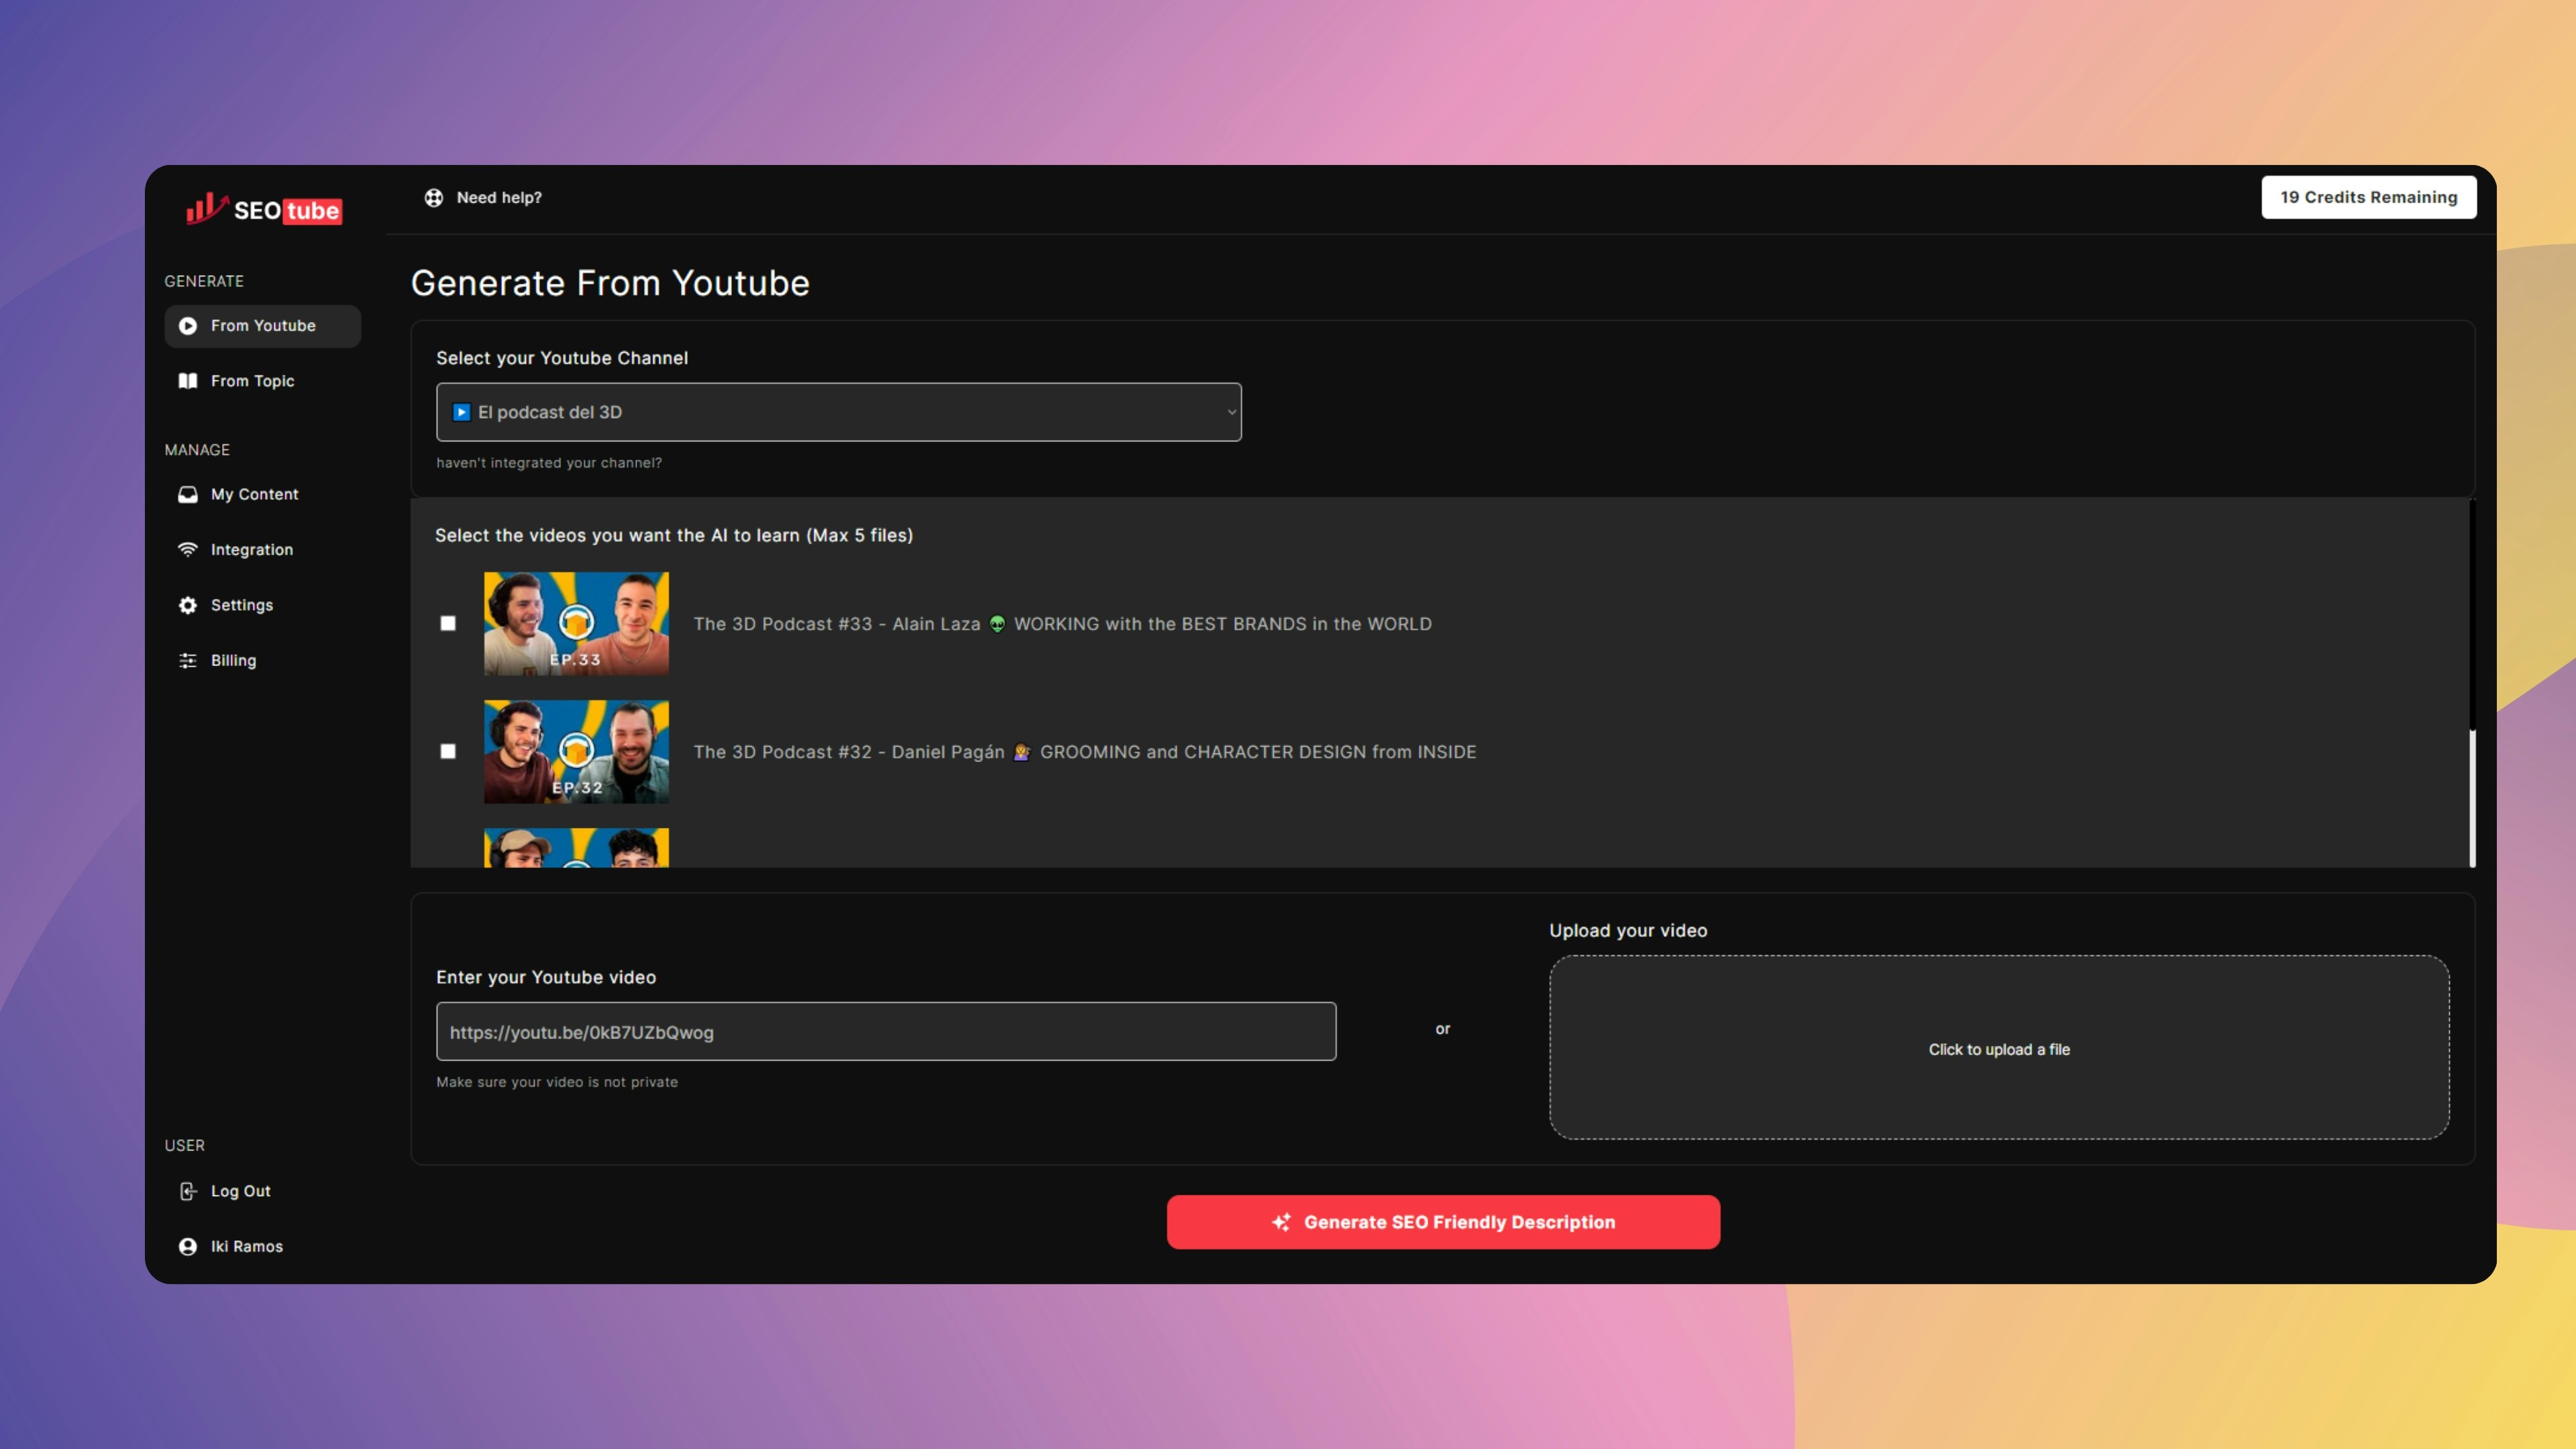Go to the My Content section
This screenshot has width=2576, height=1449.
[x=254, y=494]
